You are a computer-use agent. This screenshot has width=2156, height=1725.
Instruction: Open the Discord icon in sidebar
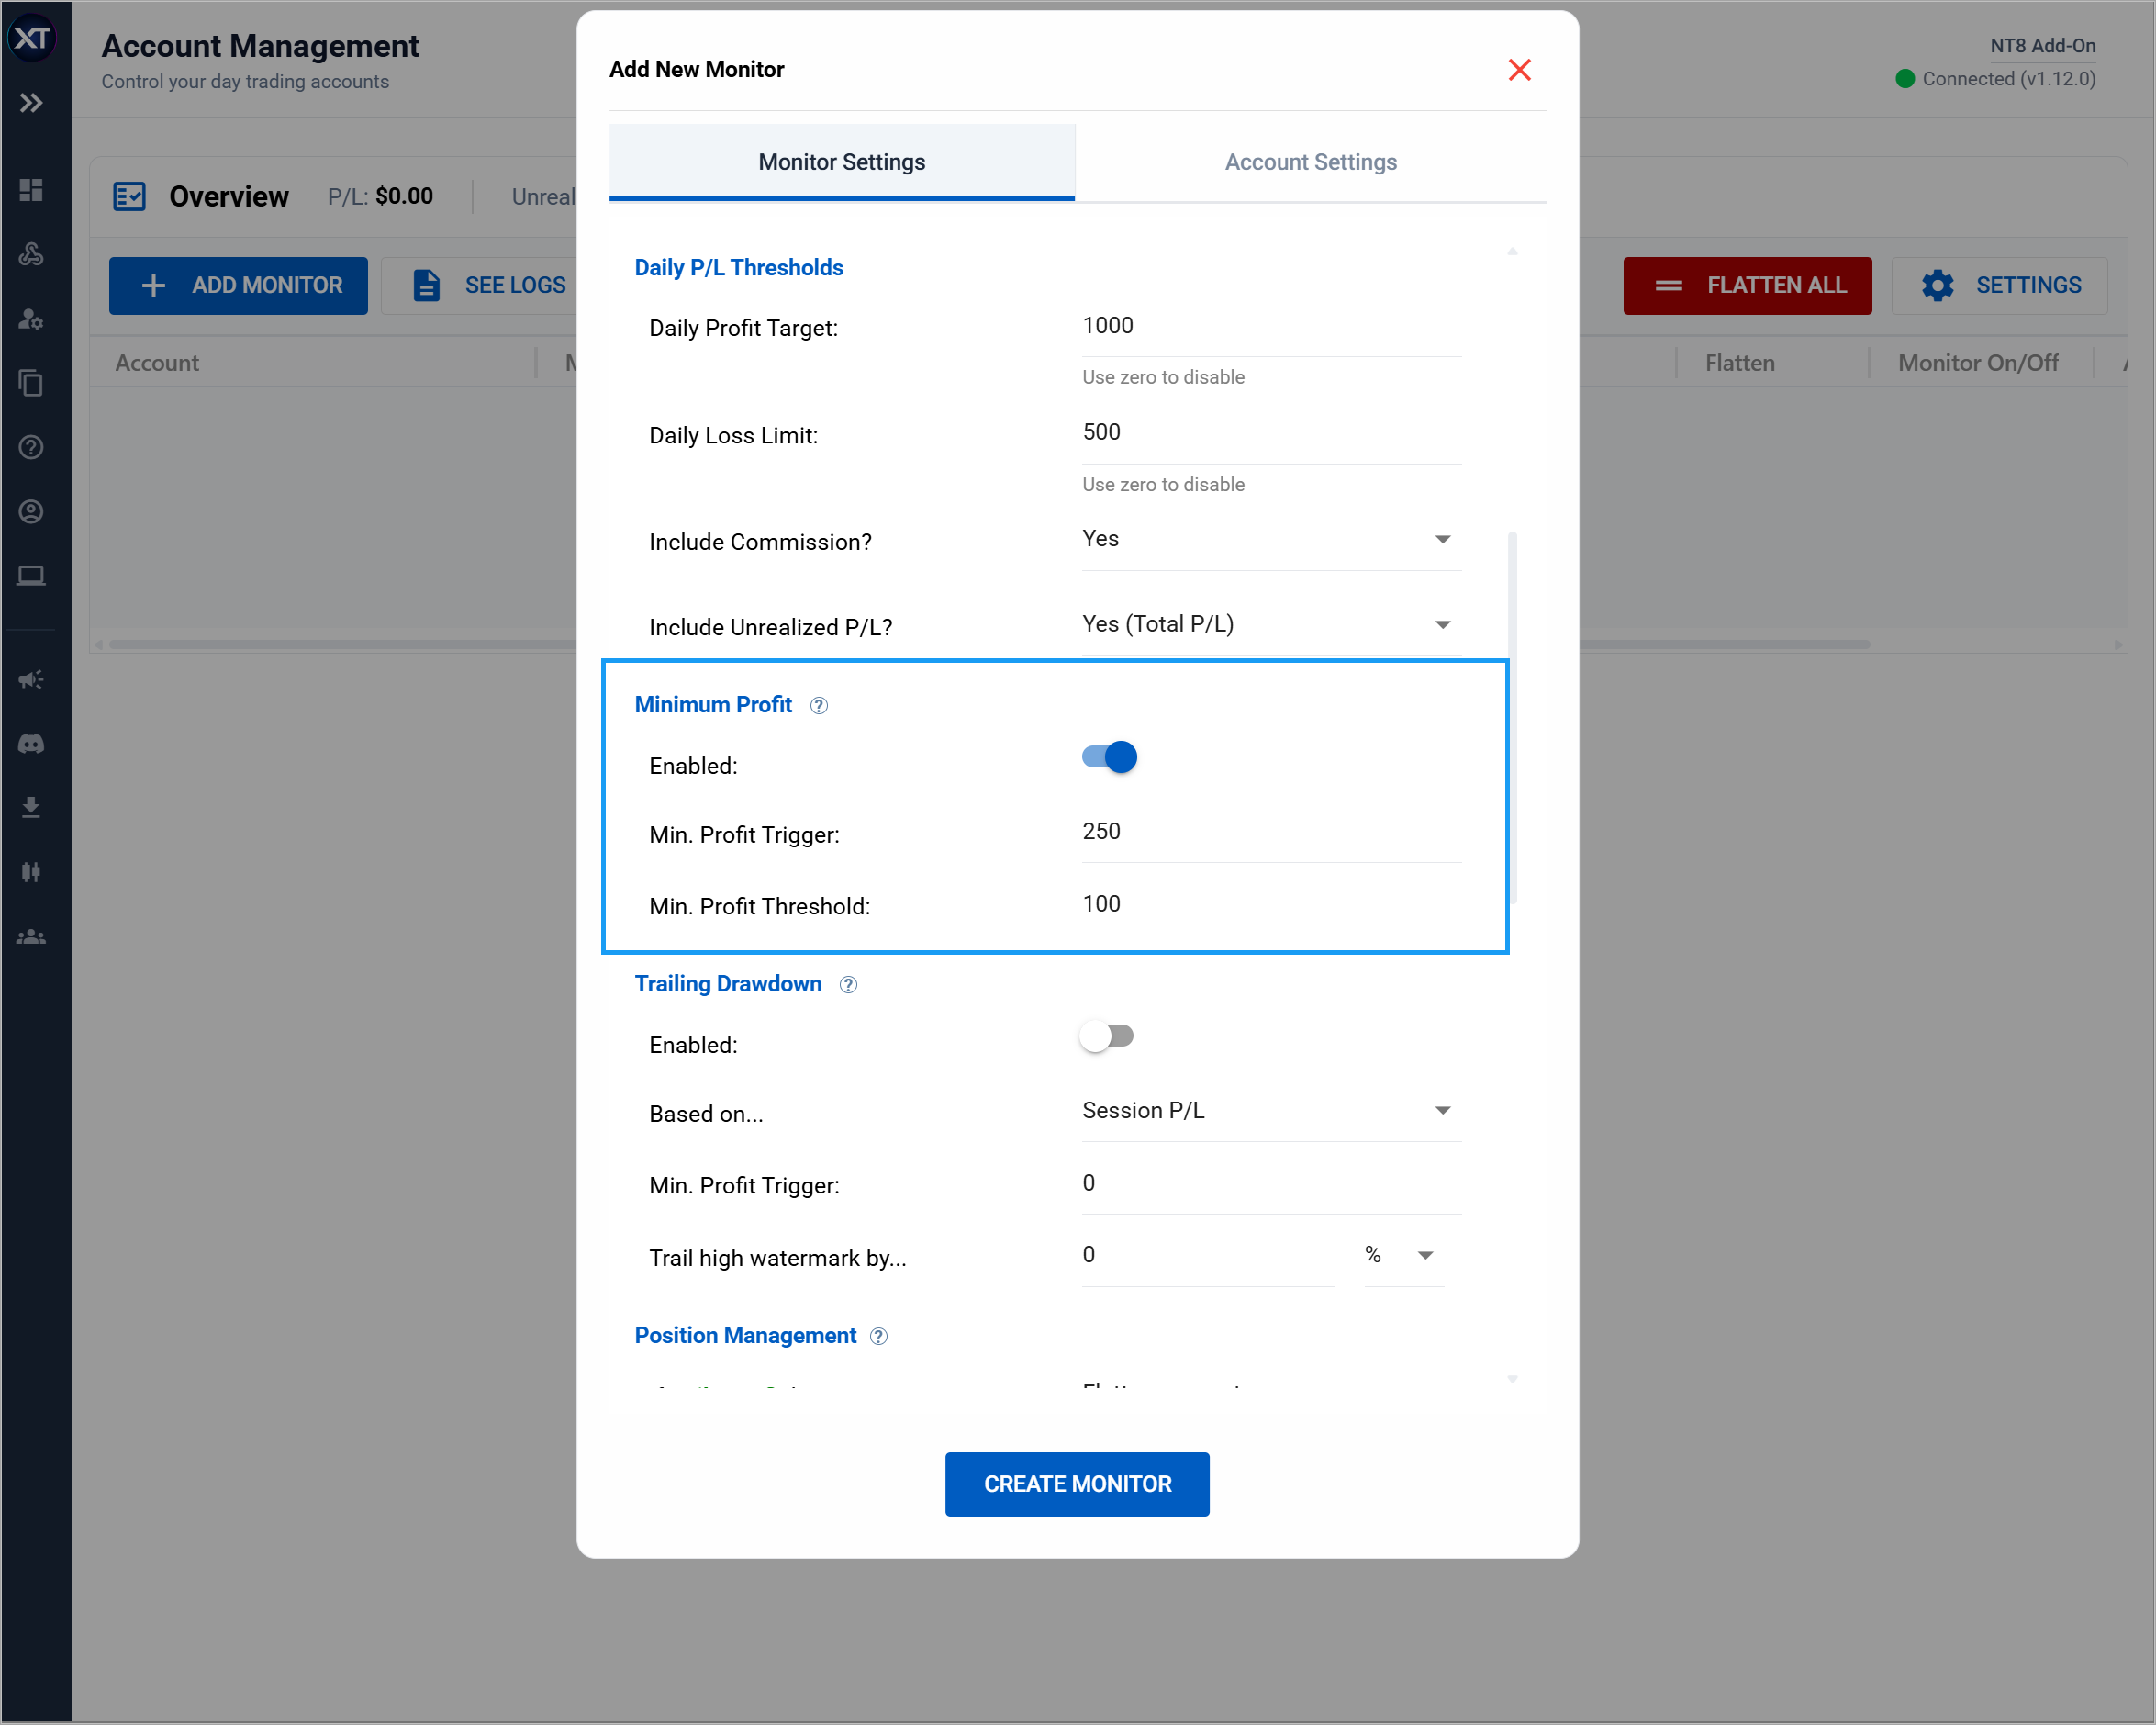click(31, 743)
